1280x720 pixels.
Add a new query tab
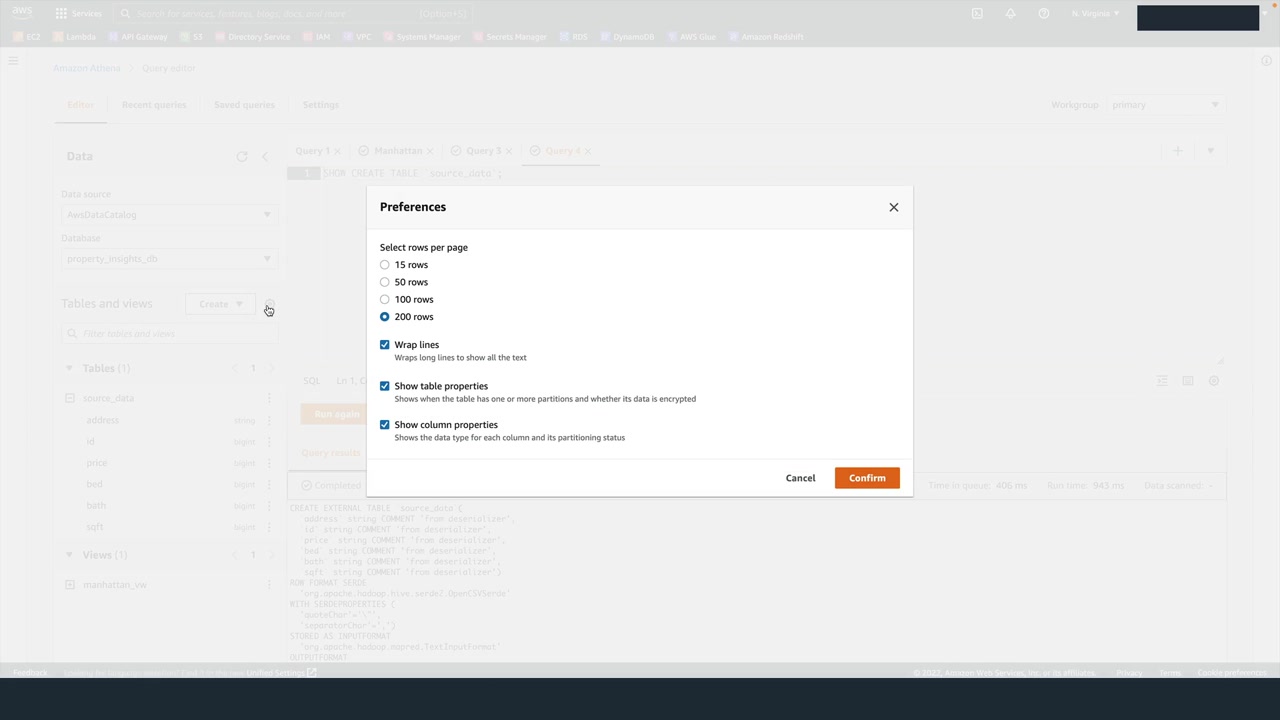click(x=1178, y=151)
